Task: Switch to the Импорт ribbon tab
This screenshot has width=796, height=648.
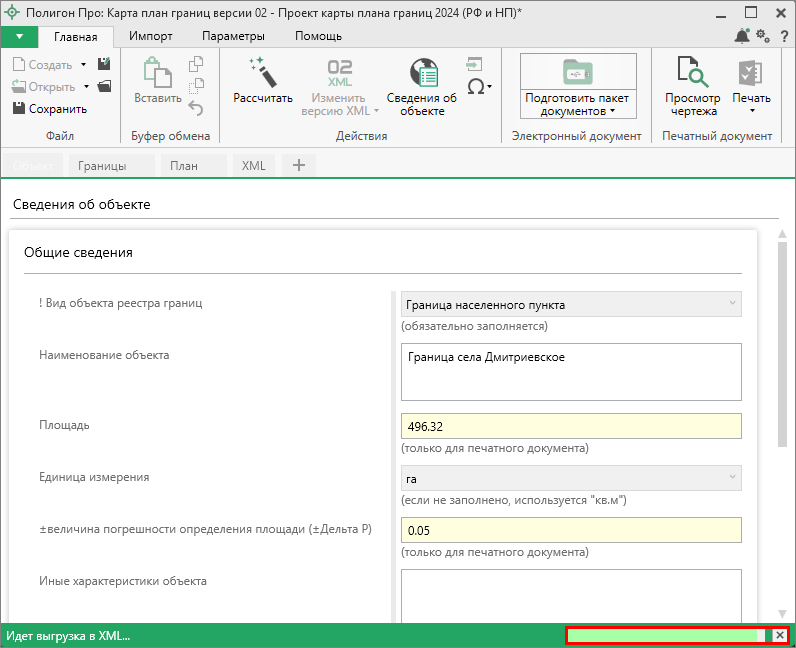Action: pyautogui.click(x=150, y=36)
